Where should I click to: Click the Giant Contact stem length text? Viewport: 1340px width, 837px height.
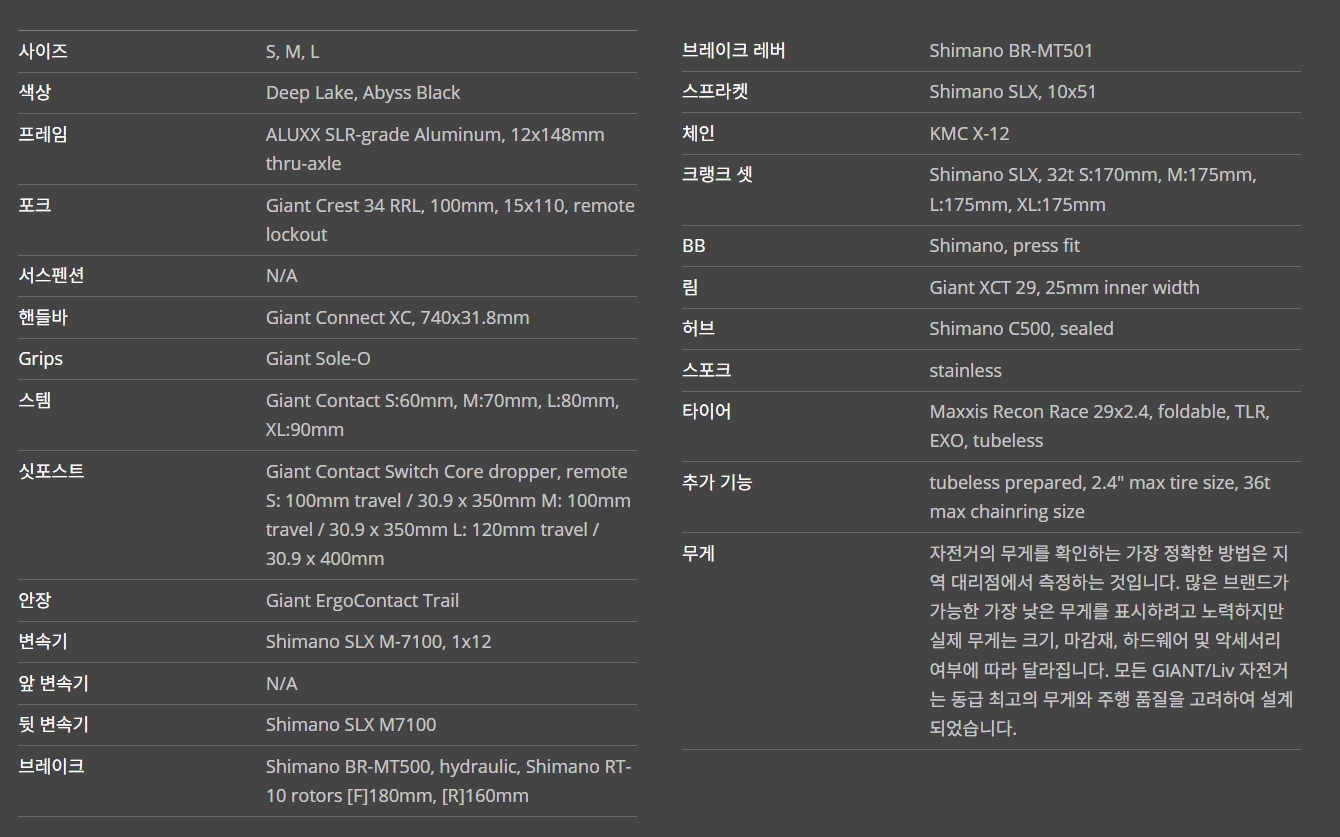click(441, 401)
